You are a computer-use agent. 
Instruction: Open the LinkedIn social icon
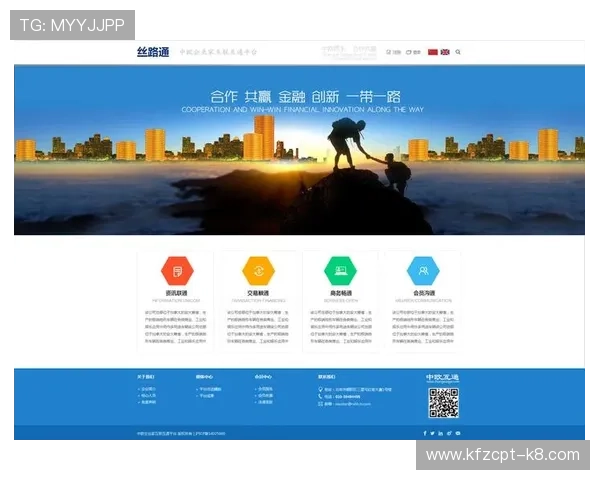[441, 433]
